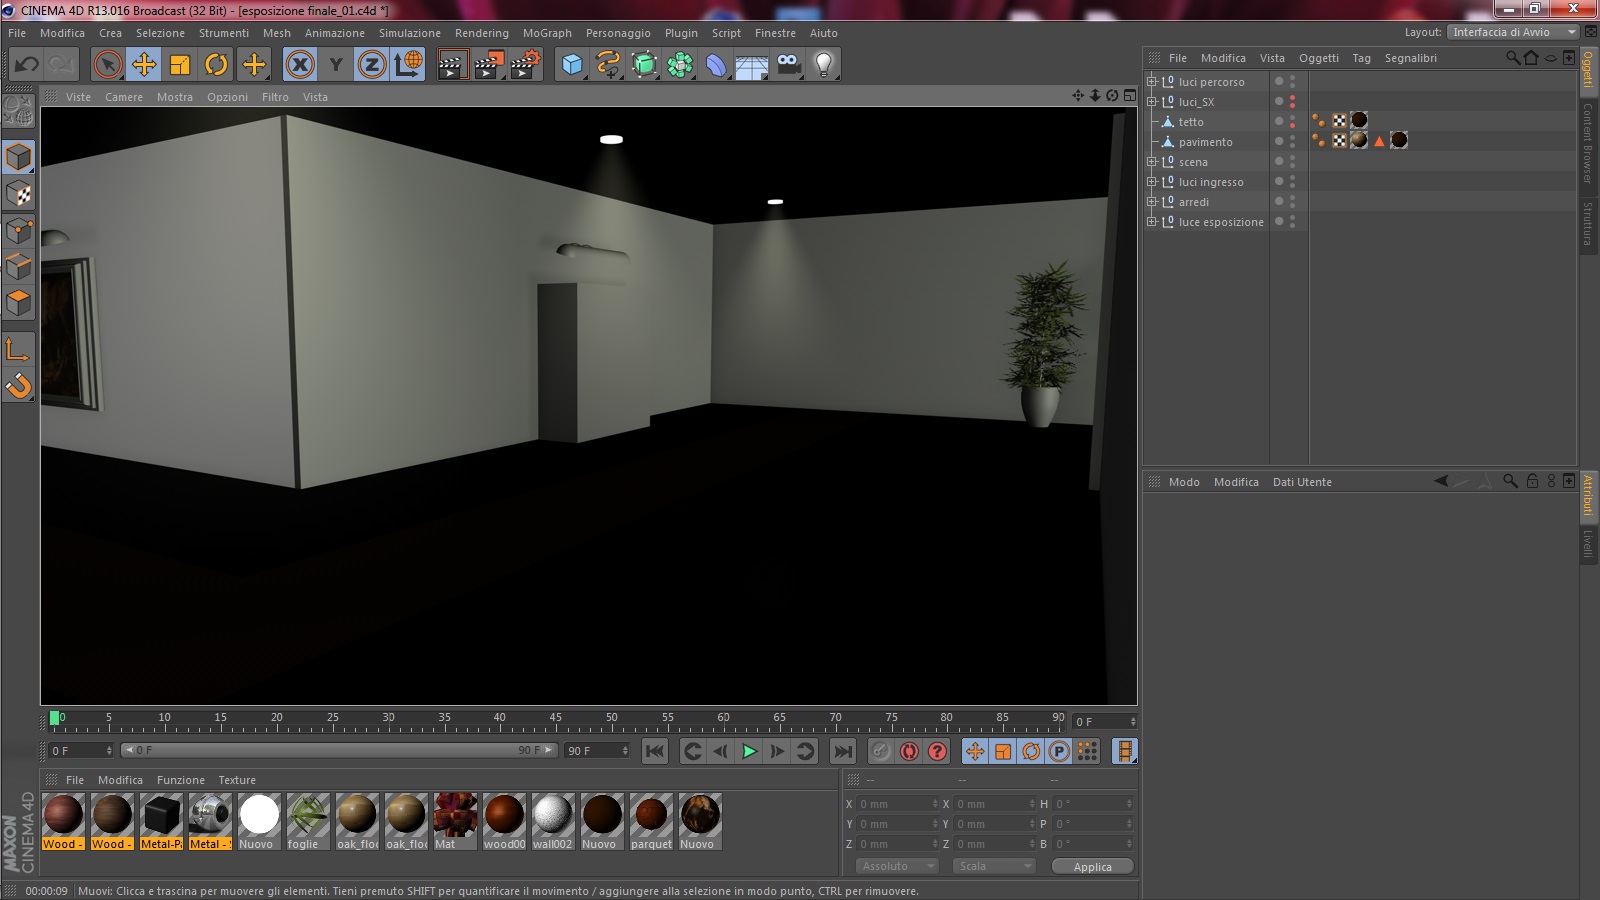1600x900 pixels.
Task: Enable Model mode in left sidebar
Action: tap(19, 158)
